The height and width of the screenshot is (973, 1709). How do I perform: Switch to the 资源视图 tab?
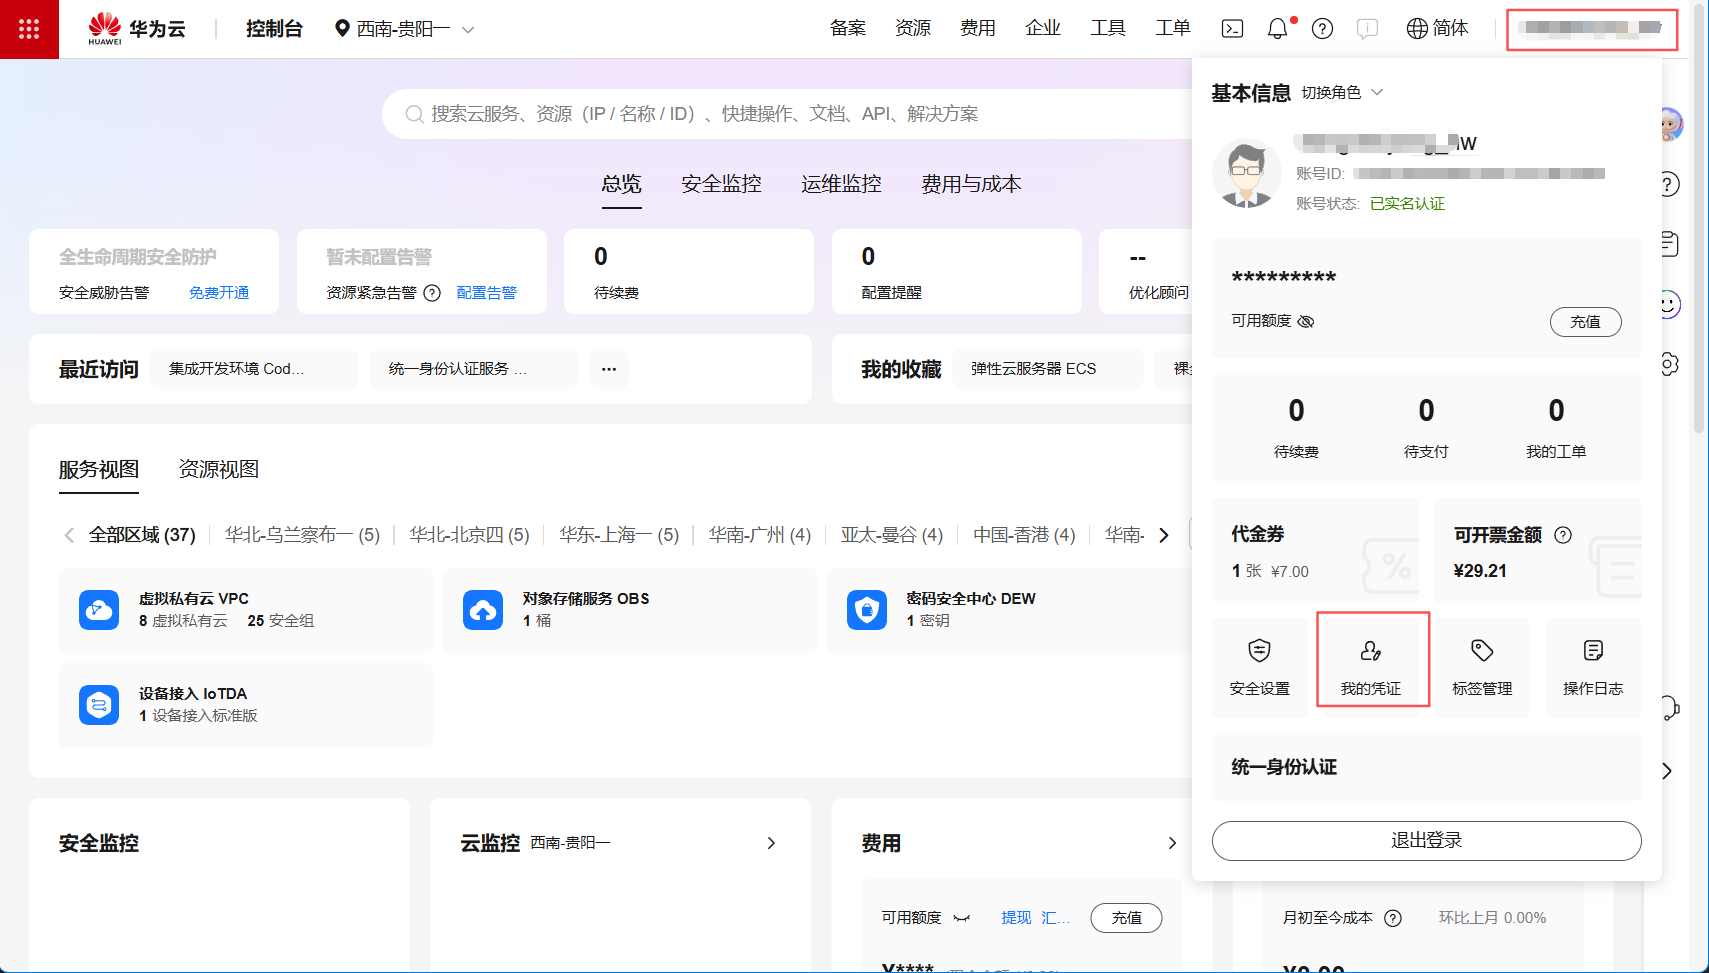[219, 469]
